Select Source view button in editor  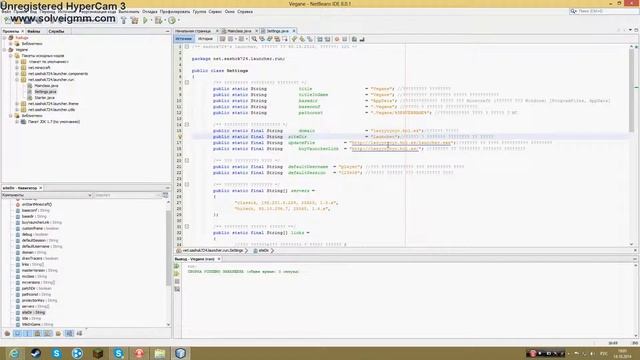[x=184, y=39]
